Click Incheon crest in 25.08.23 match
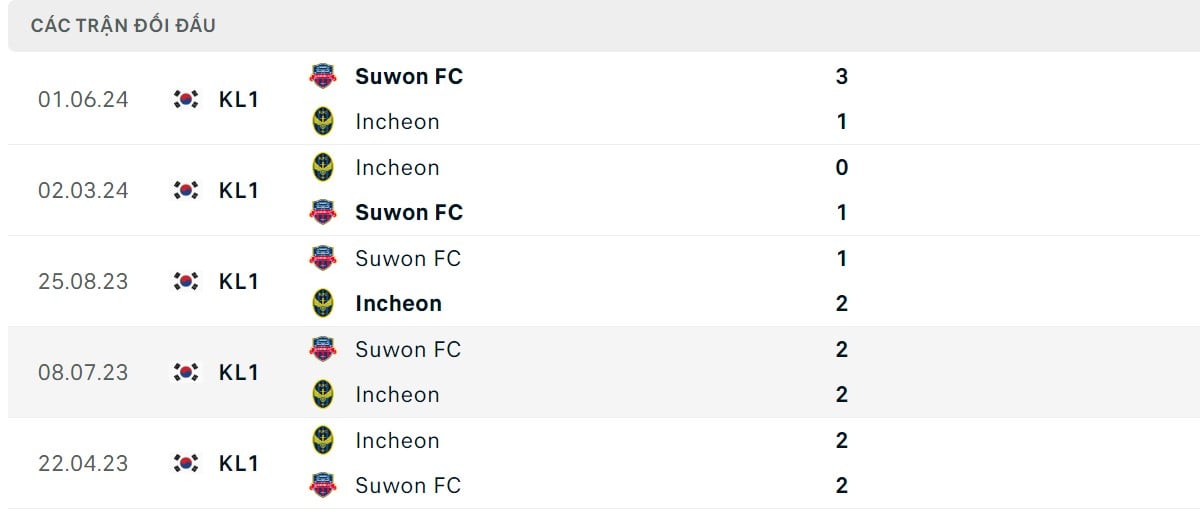This screenshot has height=523, width=1200. tap(323, 303)
